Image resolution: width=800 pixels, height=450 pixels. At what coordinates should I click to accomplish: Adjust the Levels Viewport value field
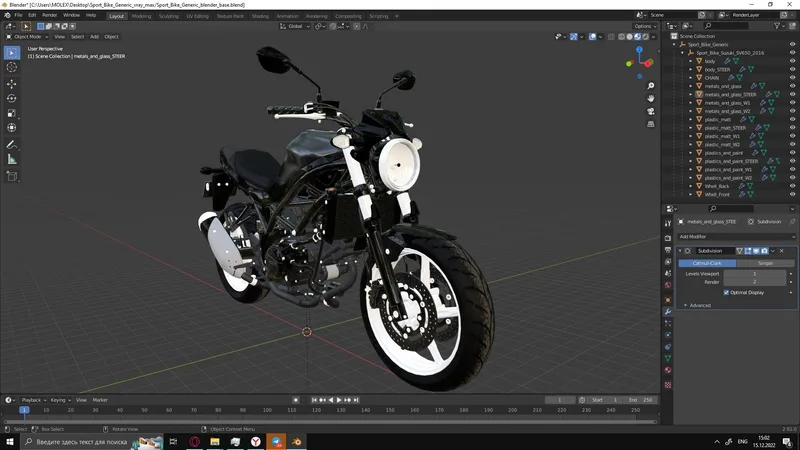tap(755, 274)
